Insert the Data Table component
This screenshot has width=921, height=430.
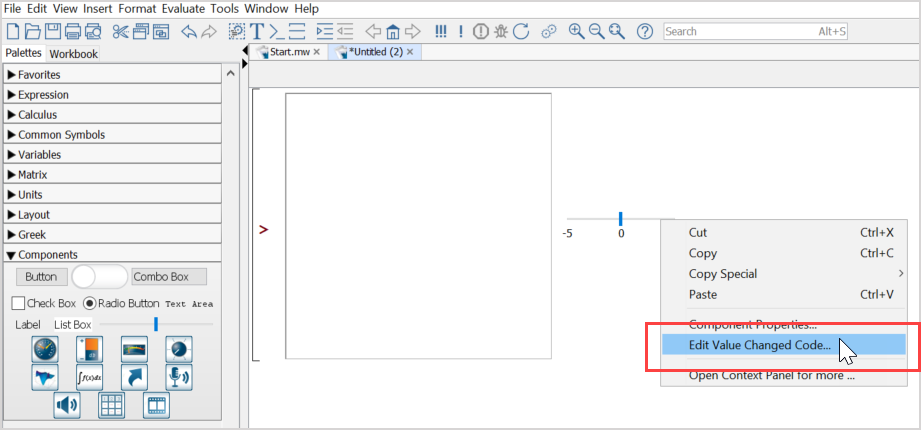[x=111, y=405]
